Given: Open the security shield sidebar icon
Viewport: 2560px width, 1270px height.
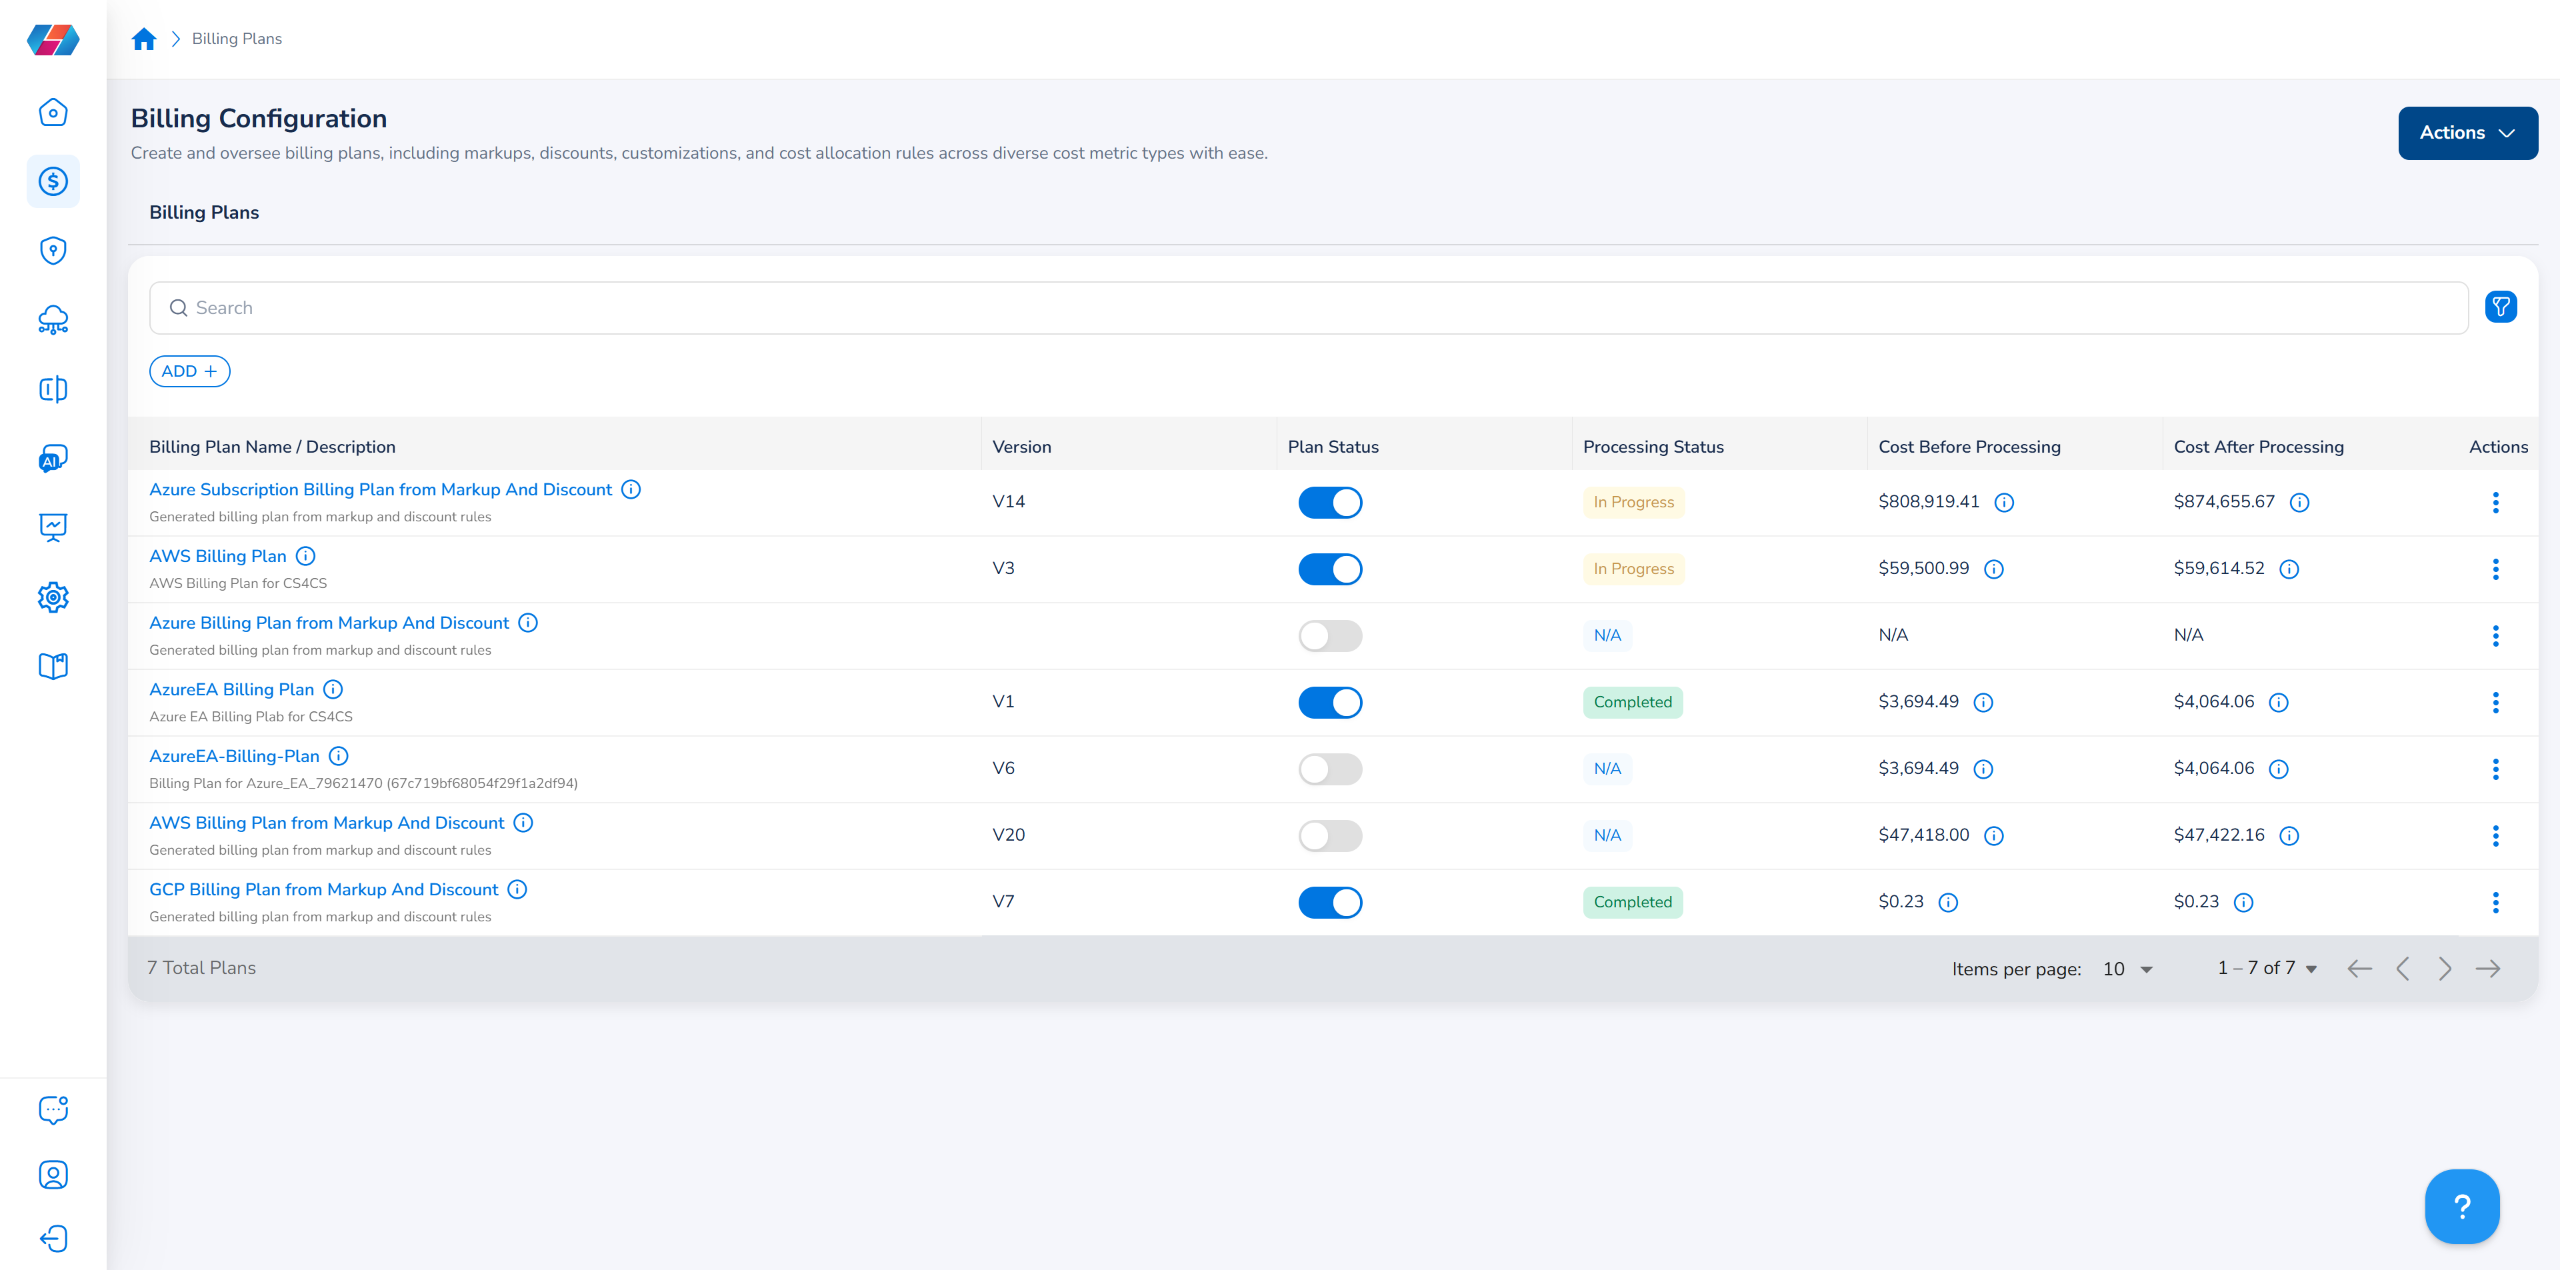Looking at the screenshot, I should click(x=53, y=250).
